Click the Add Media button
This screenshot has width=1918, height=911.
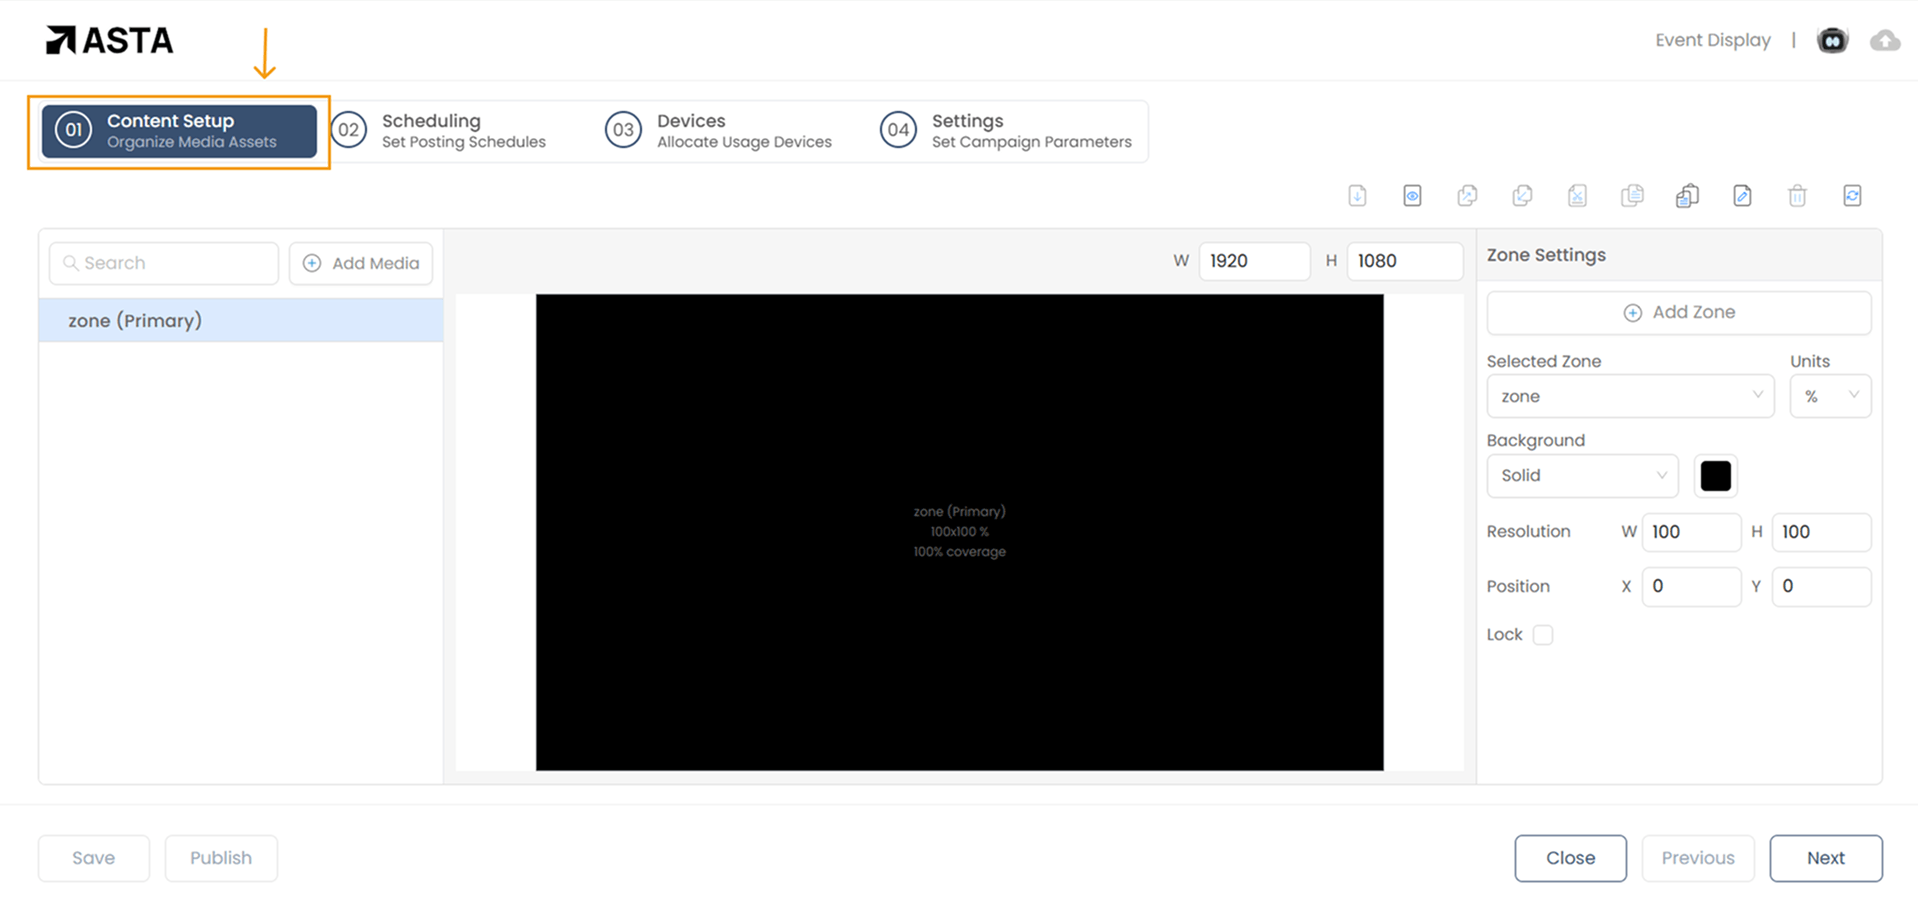[361, 263]
